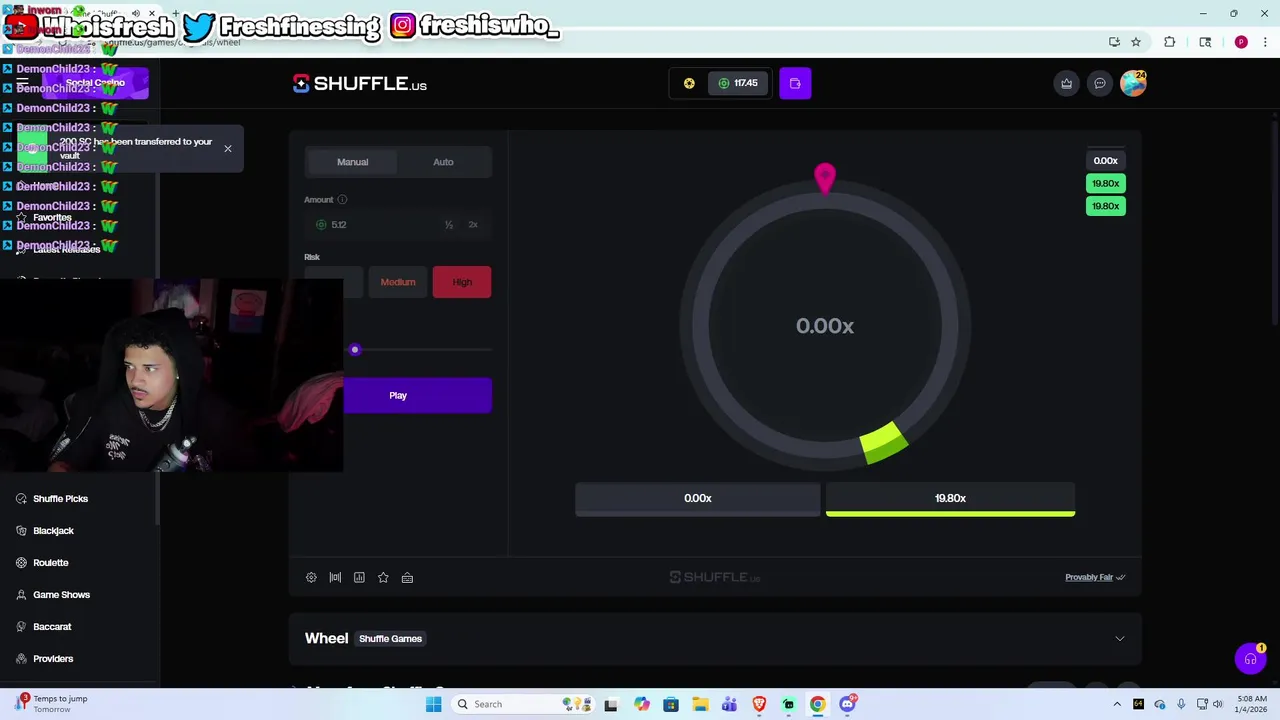Select Medium risk level
This screenshot has width=1280, height=720.
point(398,282)
